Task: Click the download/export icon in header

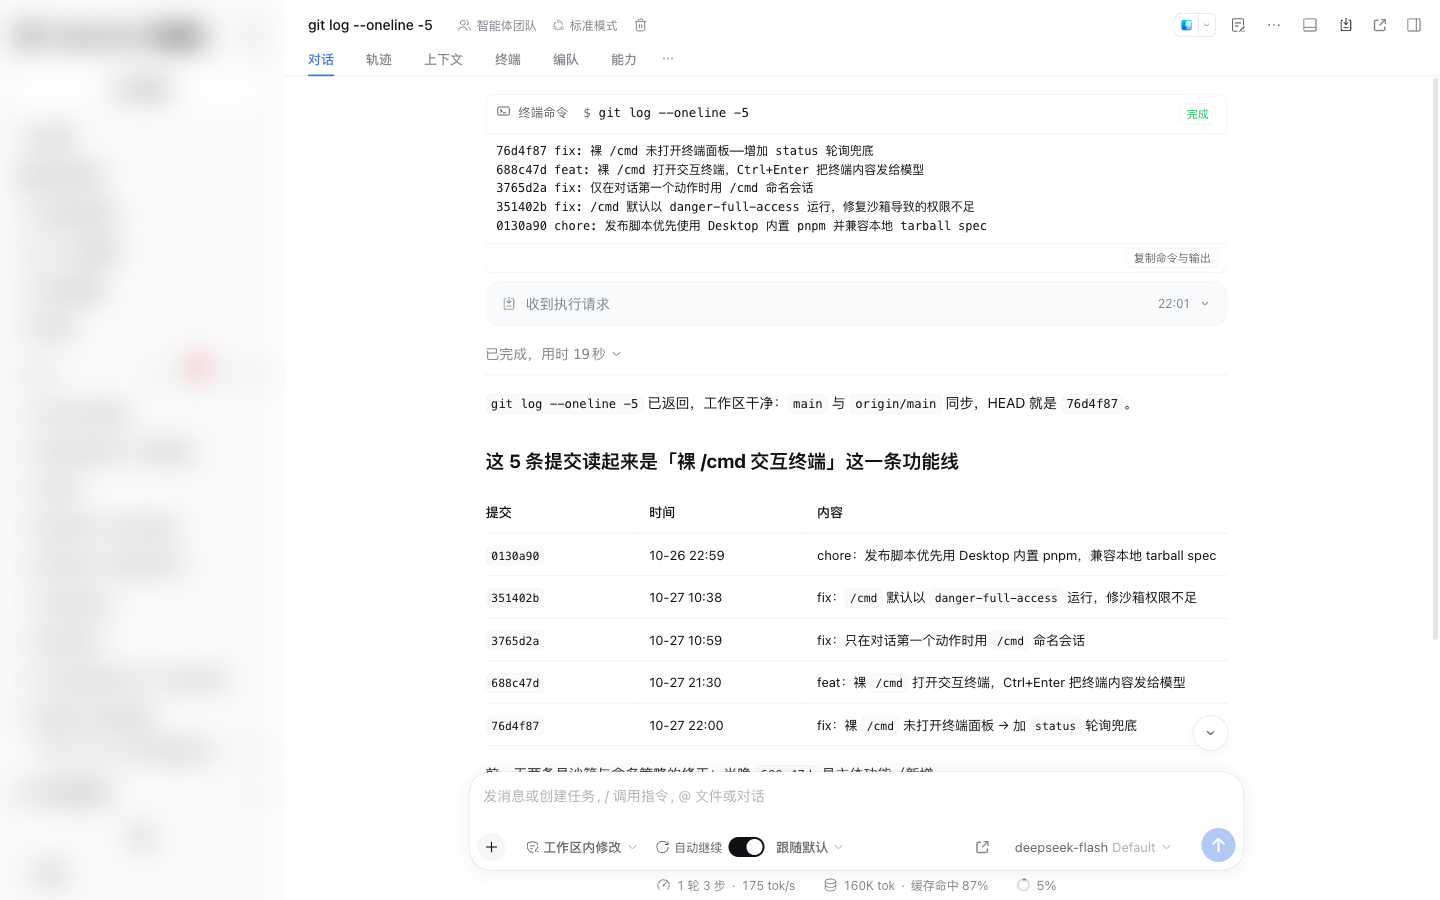Action: click(x=1346, y=25)
